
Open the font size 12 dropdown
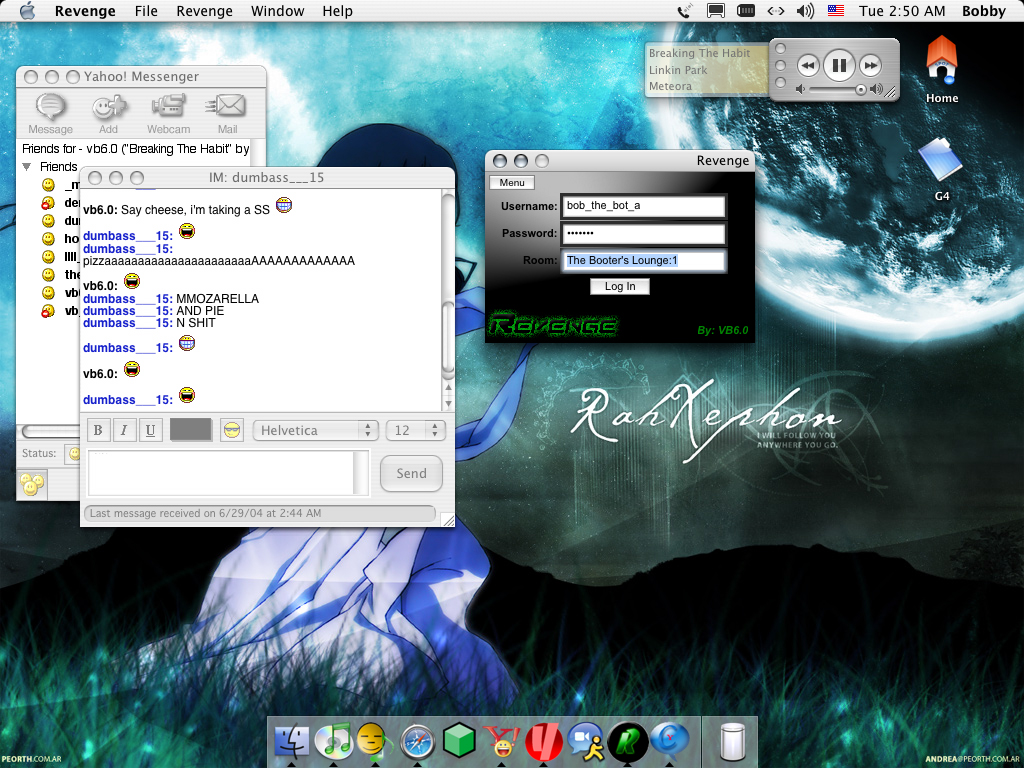click(415, 430)
